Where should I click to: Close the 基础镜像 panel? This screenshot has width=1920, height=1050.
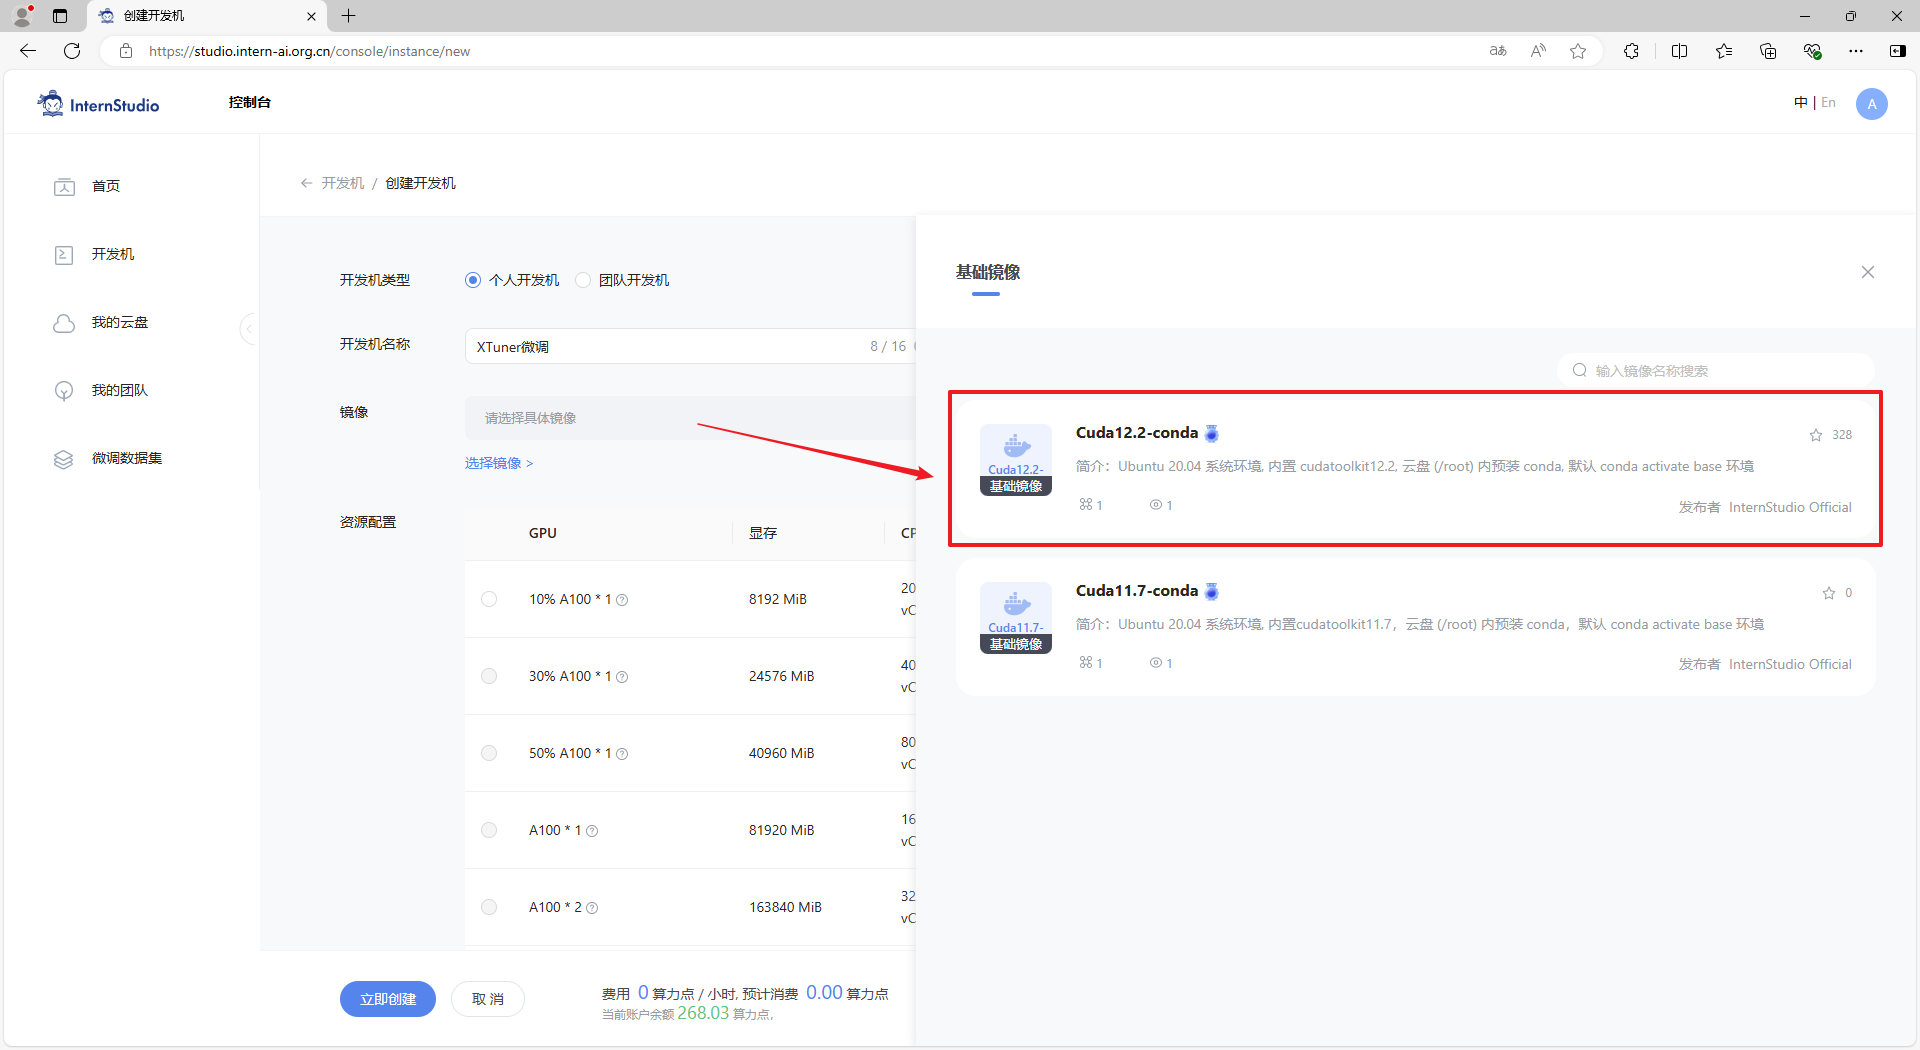pos(1868,272)
